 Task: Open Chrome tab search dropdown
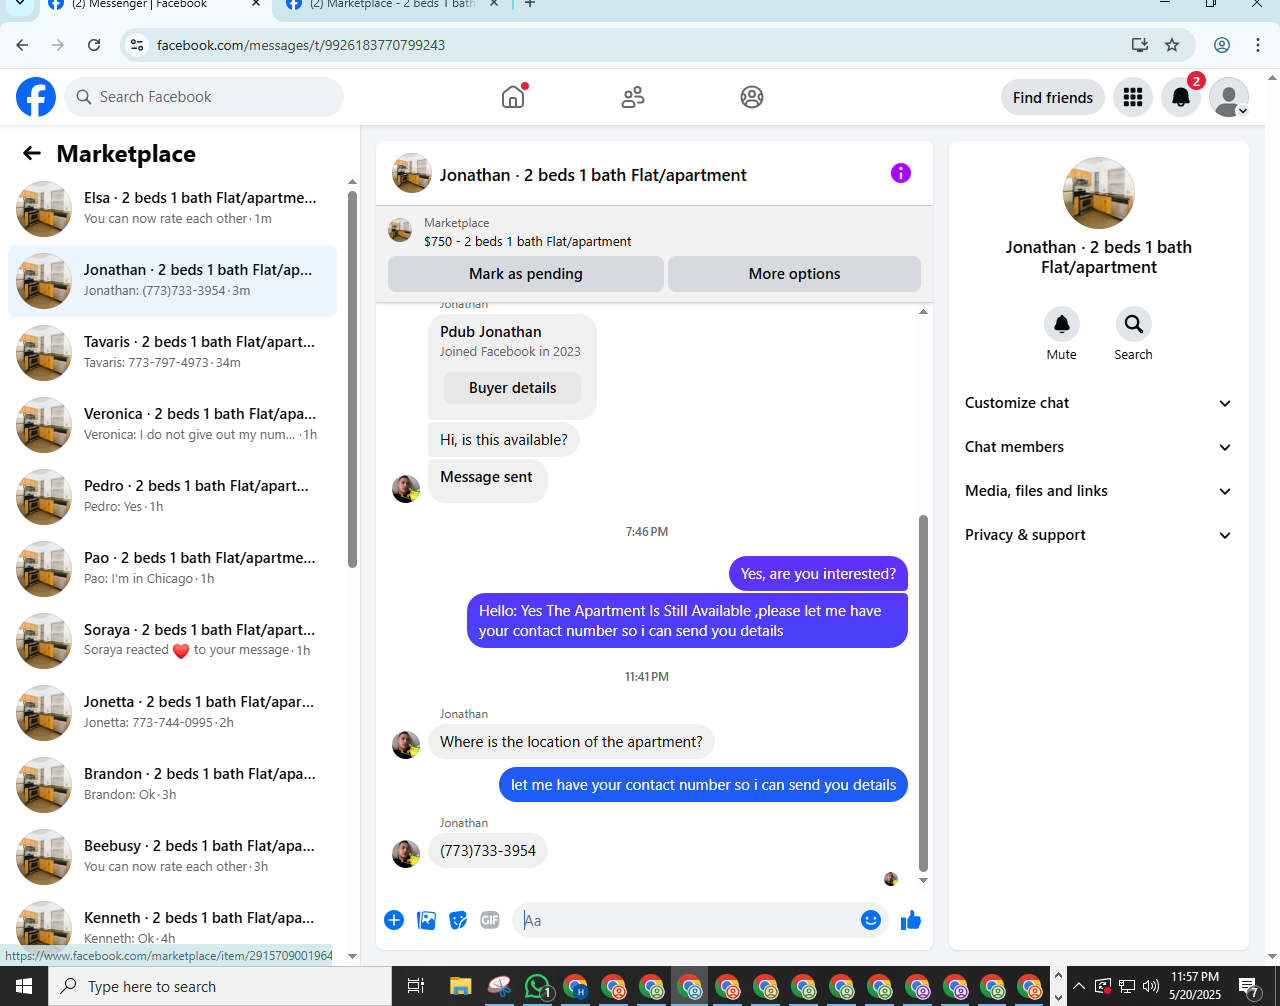20,5
